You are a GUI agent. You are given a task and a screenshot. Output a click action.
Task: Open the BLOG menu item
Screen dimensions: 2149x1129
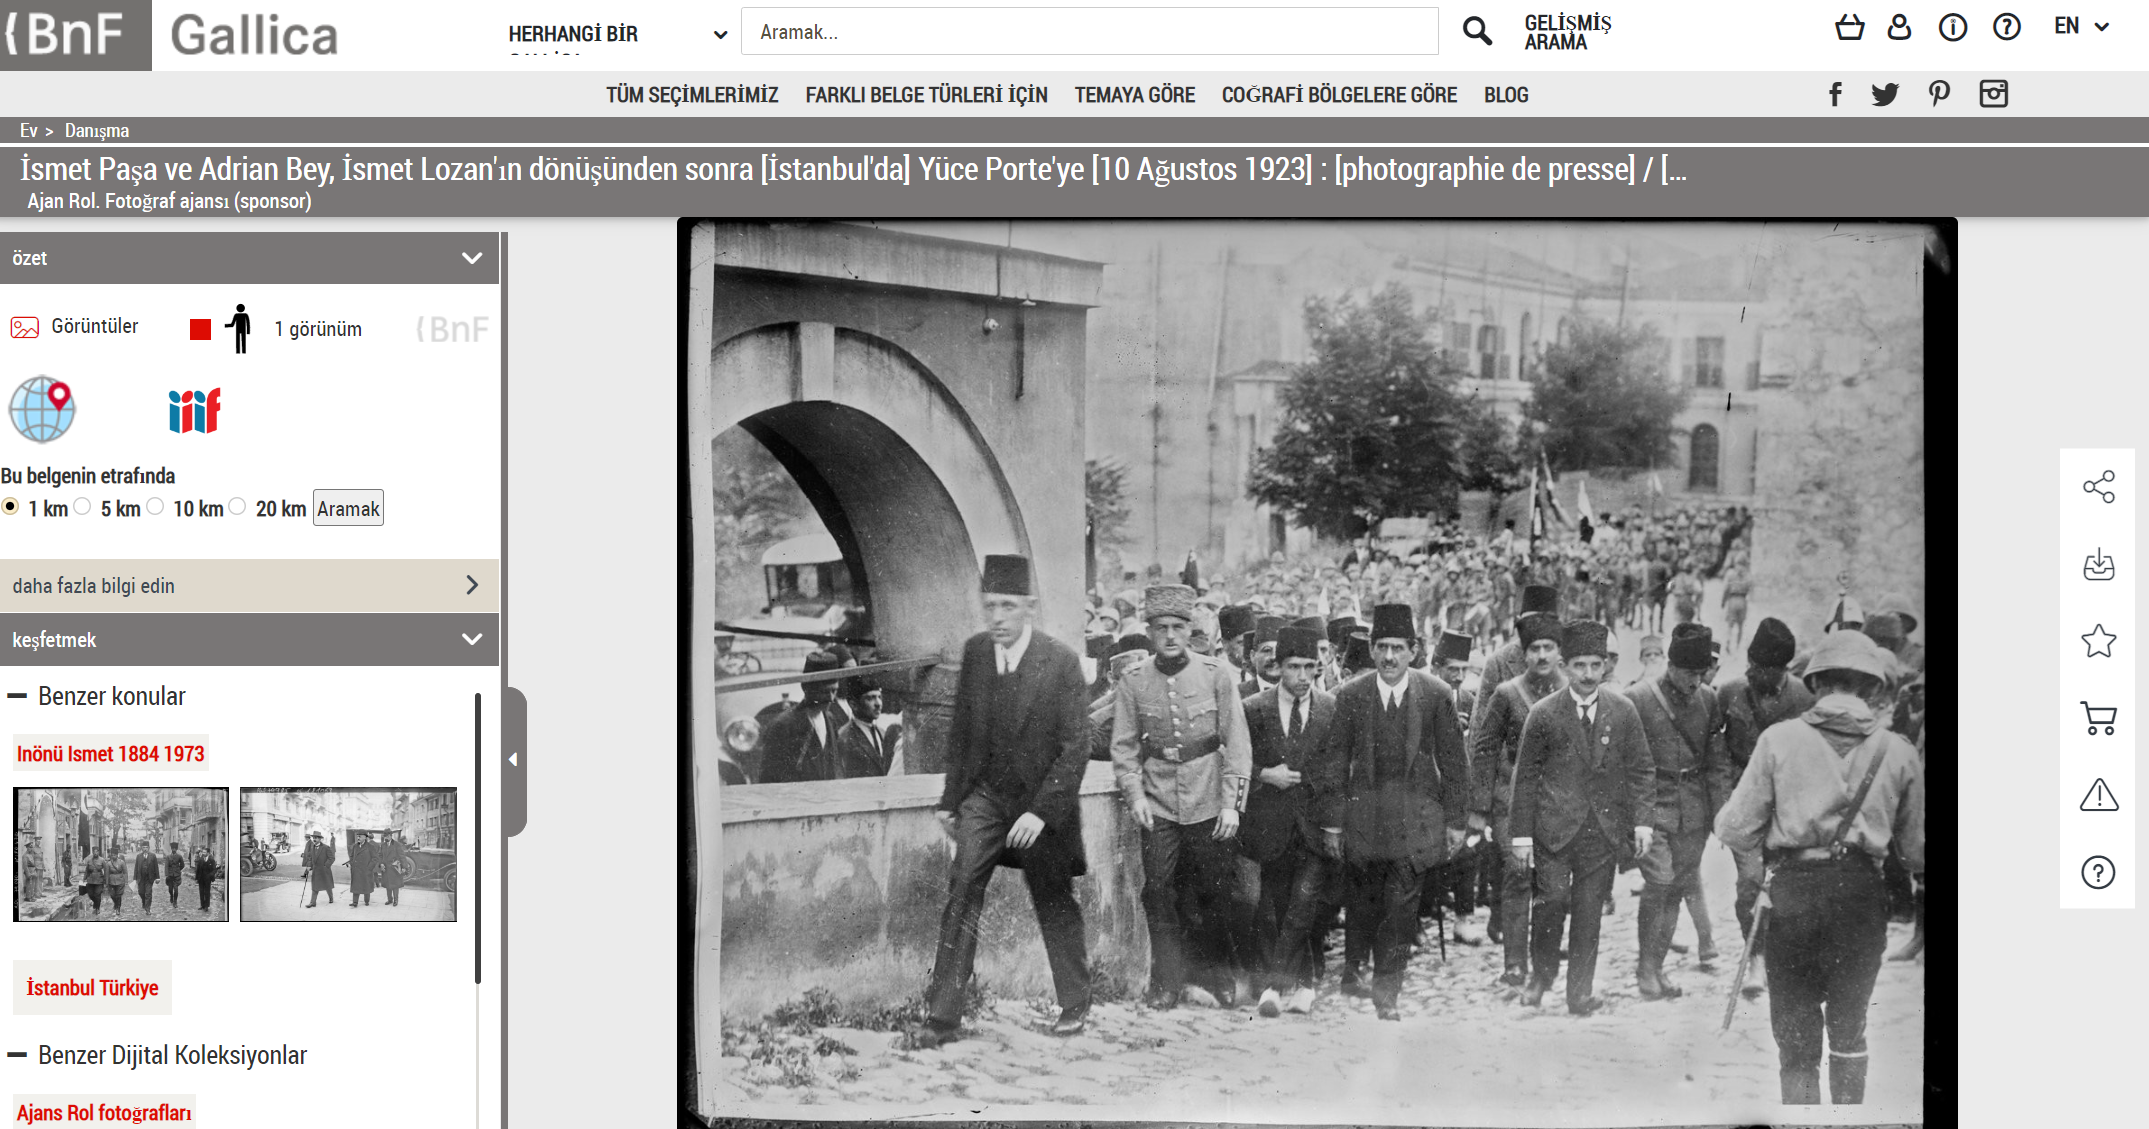[x=1505, y=95]
